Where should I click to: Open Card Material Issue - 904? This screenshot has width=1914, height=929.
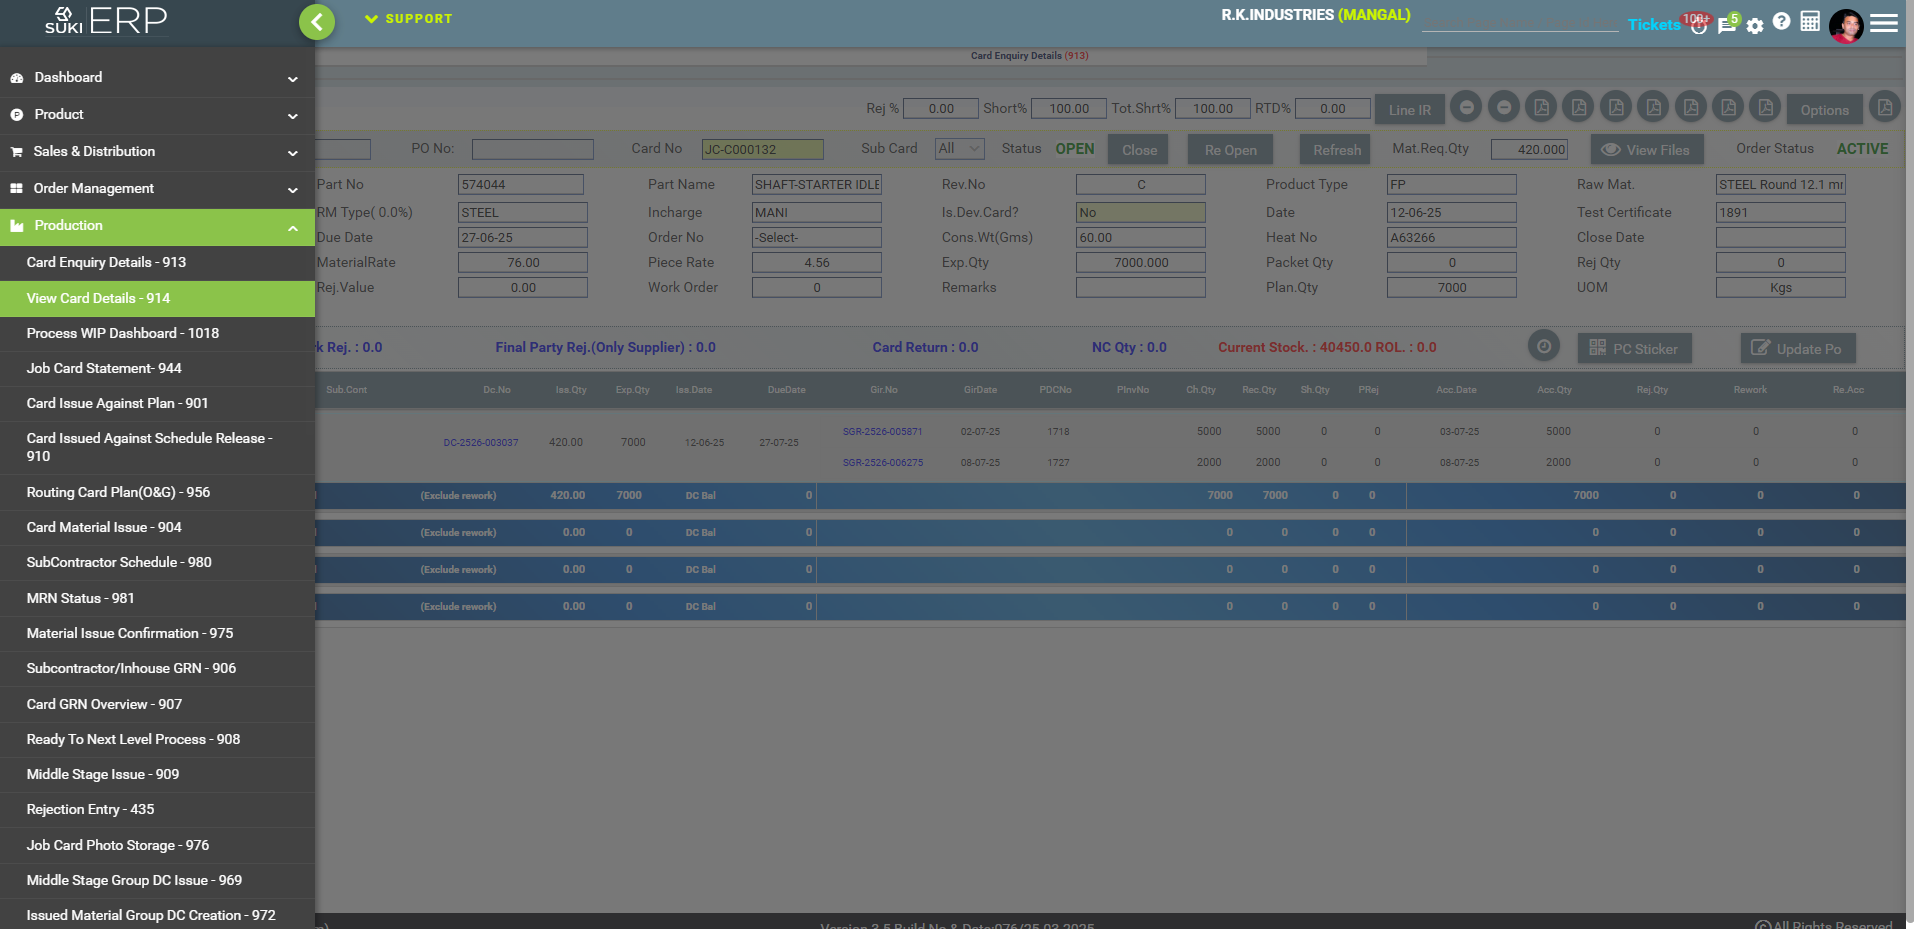(x=104, y=528)
